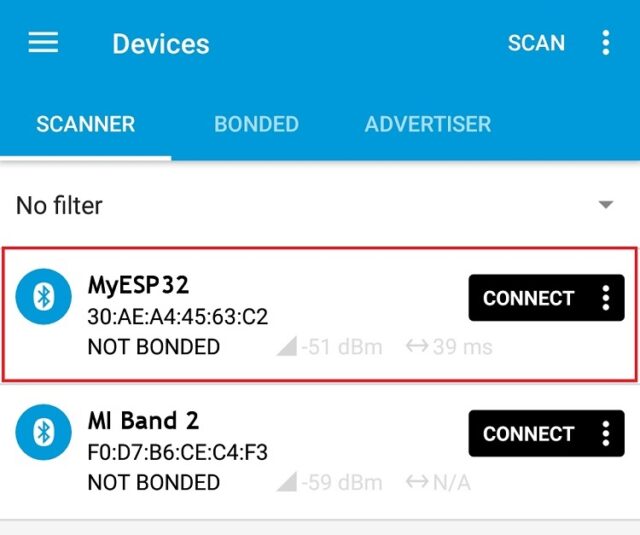Expand the MyESP32 device entry
Viewport: 640px width, 535px height.
(x=320, y=314)
